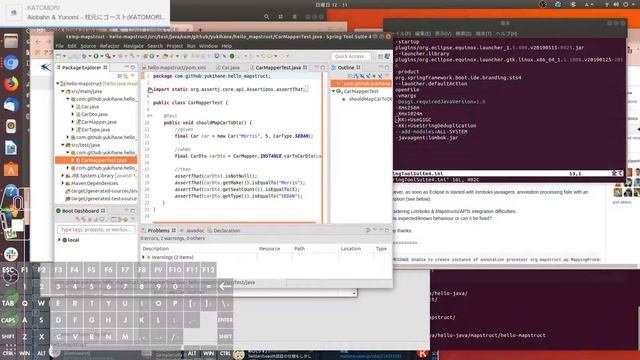Collapse the hello-mapstruct project node

(x=58, y=83)
